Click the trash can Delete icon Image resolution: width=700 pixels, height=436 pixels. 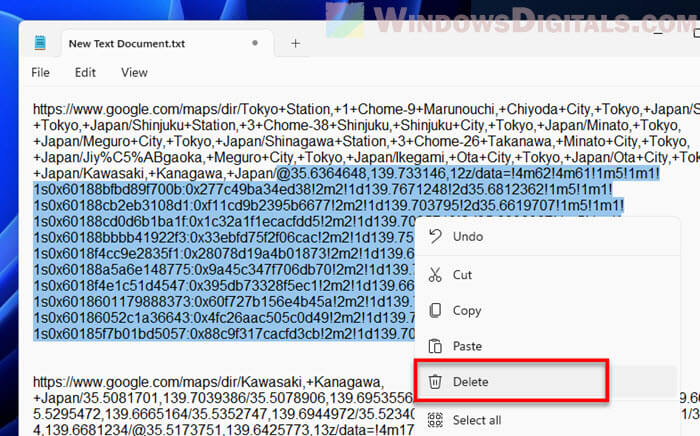point(435,382)
